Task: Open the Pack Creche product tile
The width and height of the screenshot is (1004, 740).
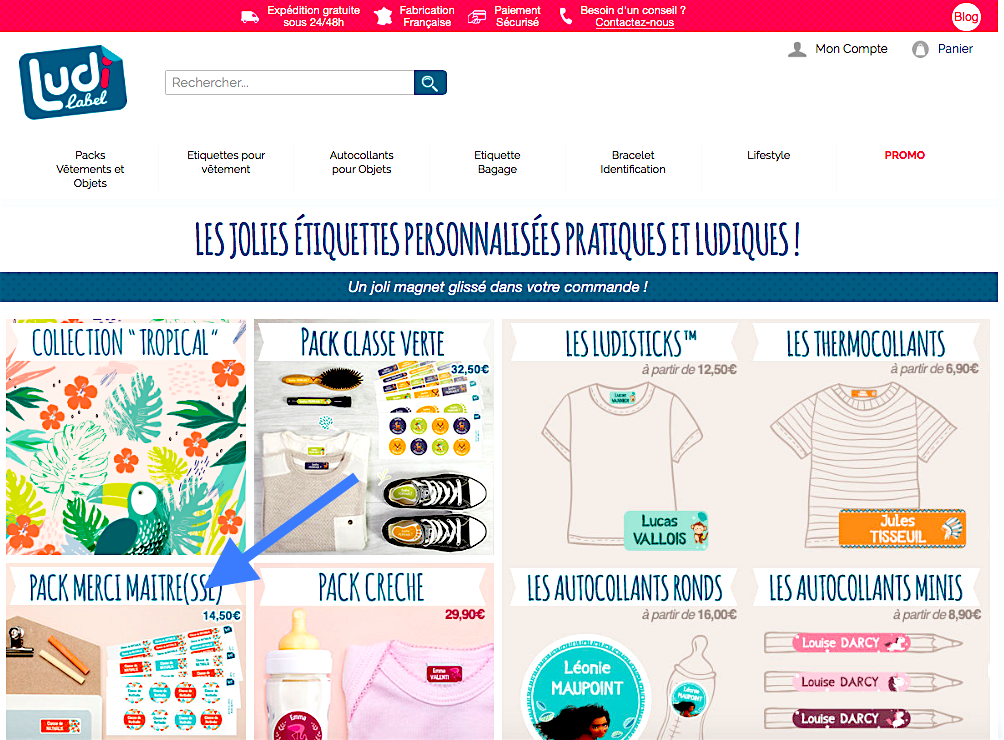Action: [374, 652]
